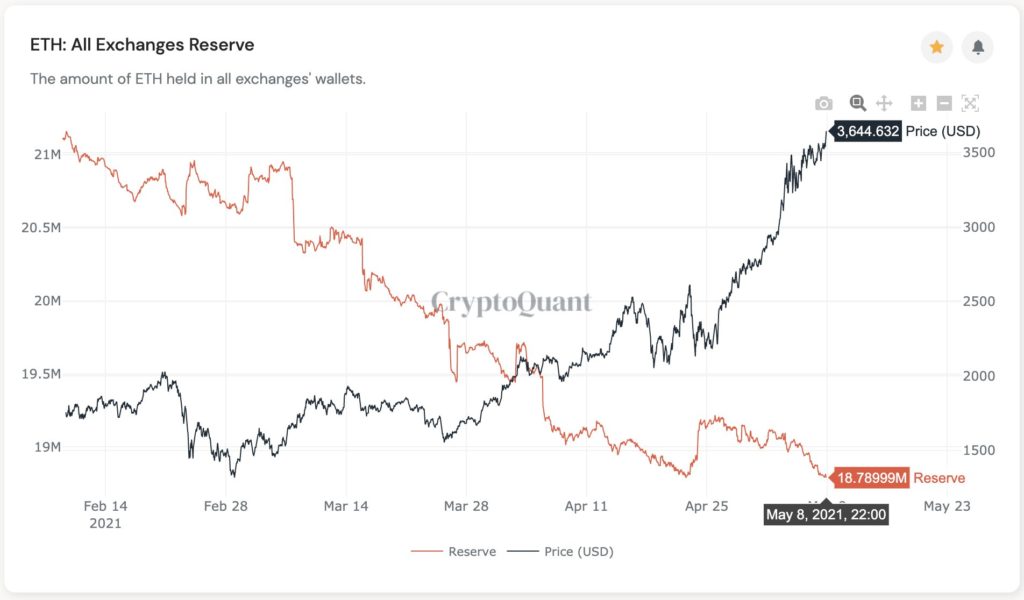The height and width of the screenshot is (600, 1024).
Task: Click the star favorite icon
Action: pos(937,47)
